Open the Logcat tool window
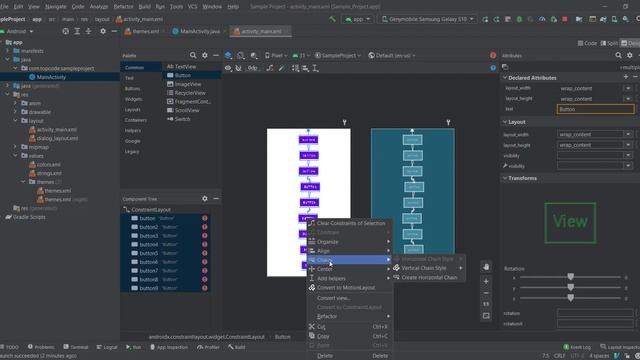 tap(107, 347)
